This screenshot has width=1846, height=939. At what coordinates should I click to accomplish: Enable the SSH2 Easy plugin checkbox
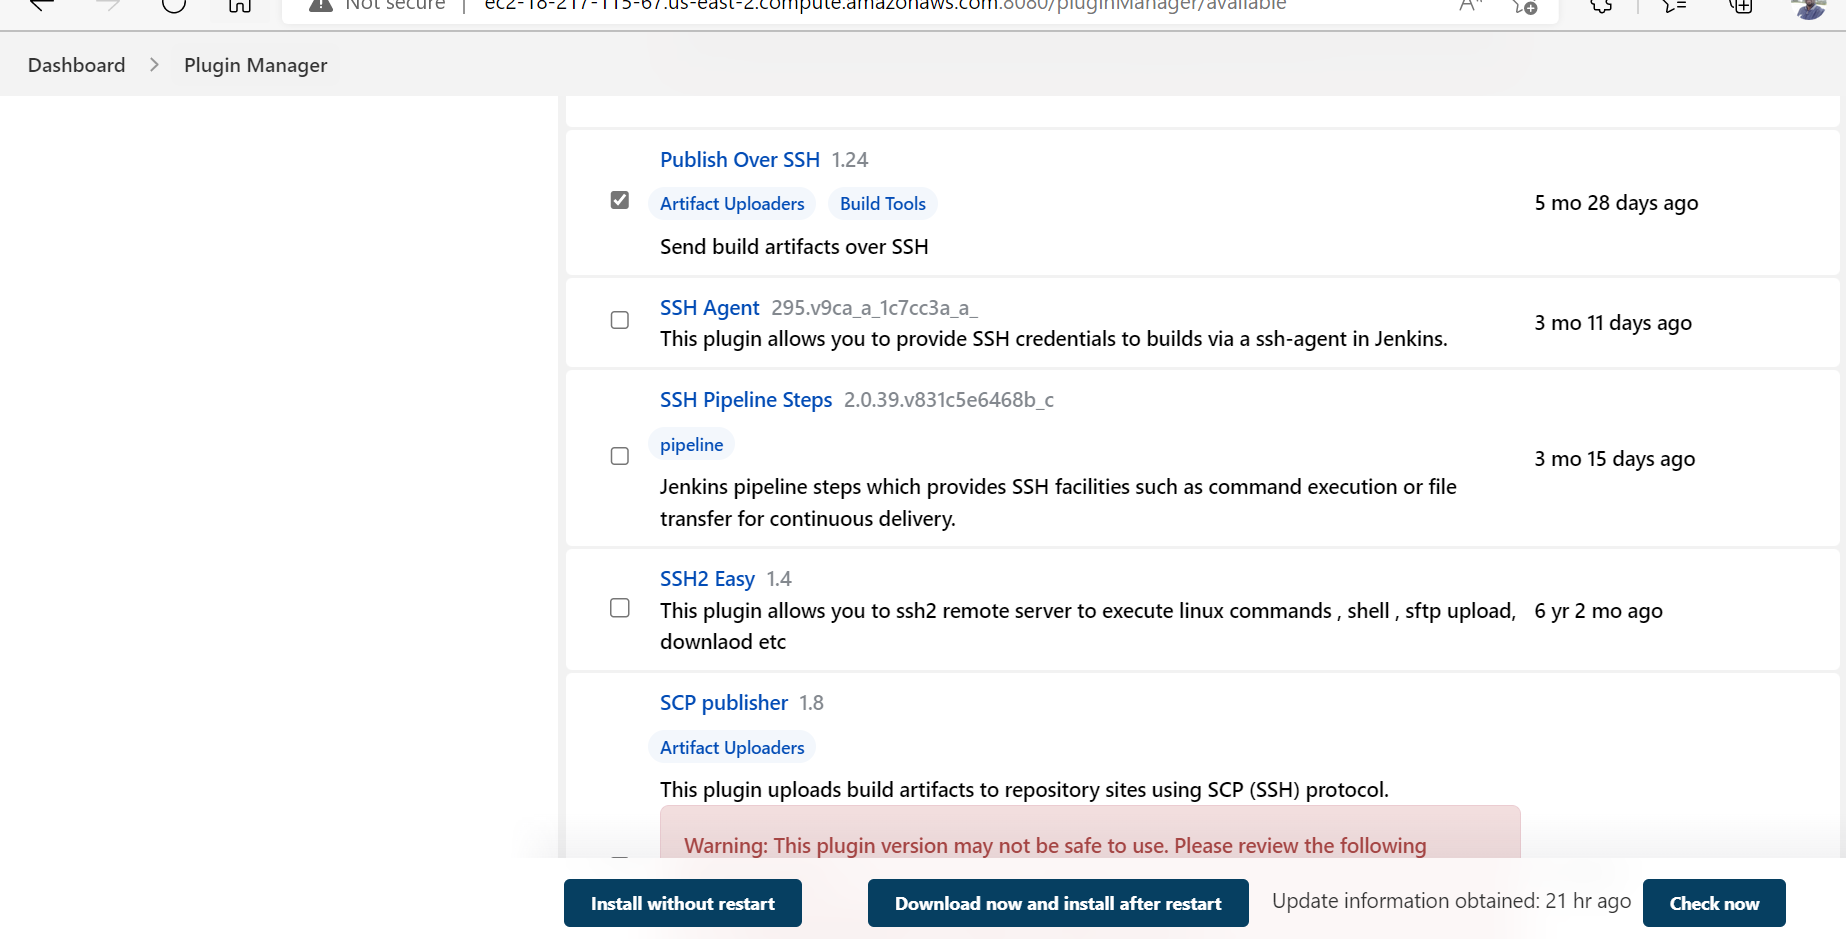click(619, 608)
